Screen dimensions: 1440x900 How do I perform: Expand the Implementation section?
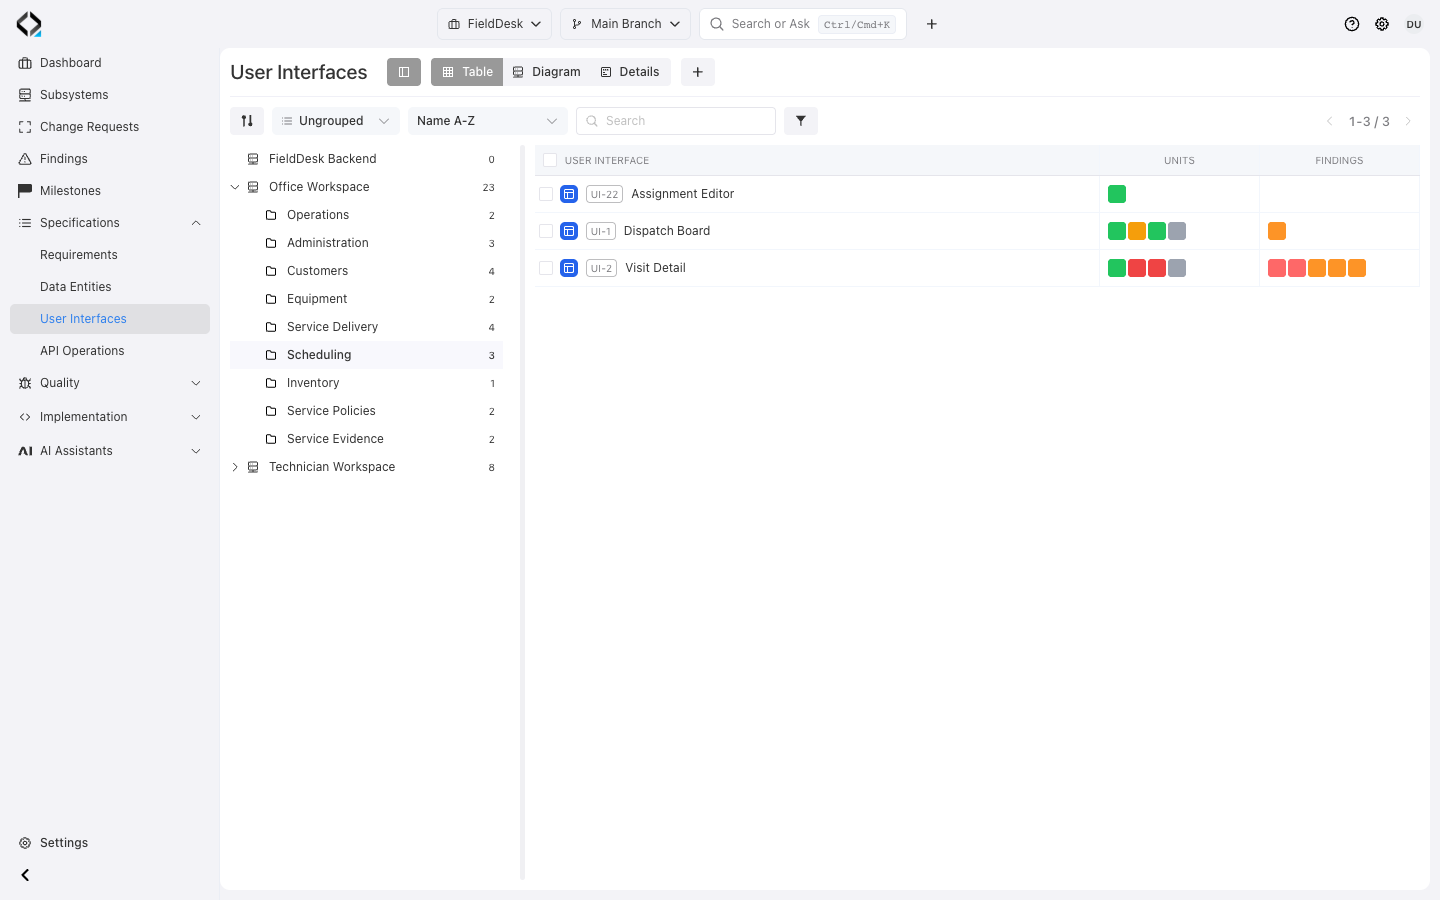(196, 417)
